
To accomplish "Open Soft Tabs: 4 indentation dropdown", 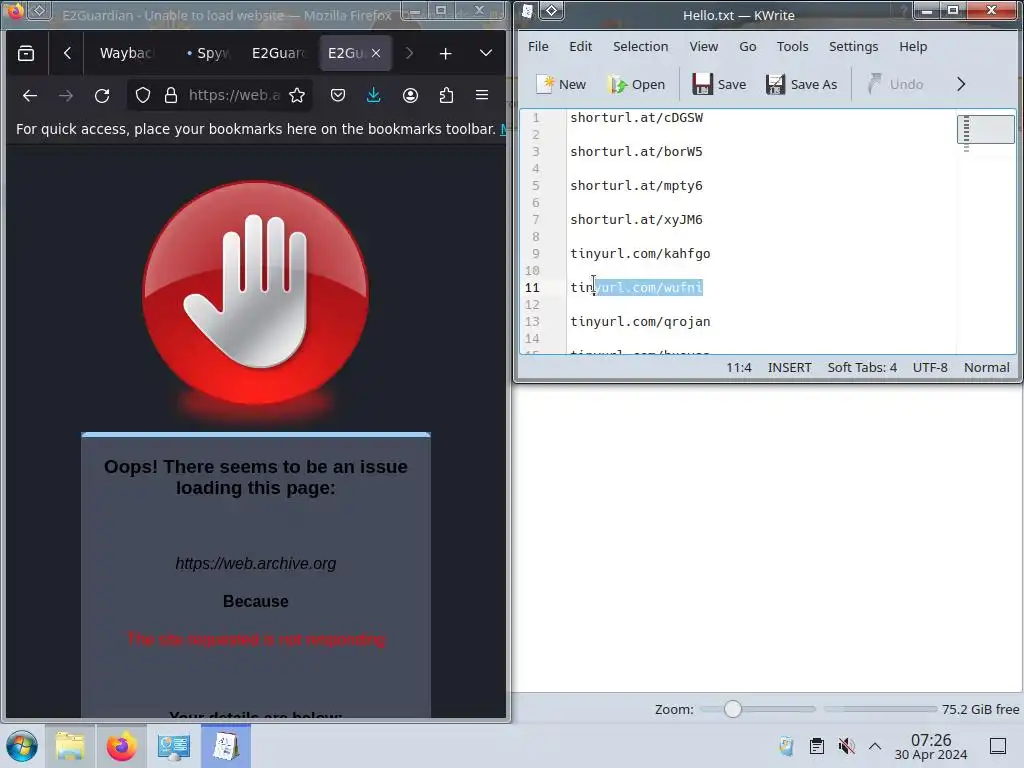I will tap(862, 368).
